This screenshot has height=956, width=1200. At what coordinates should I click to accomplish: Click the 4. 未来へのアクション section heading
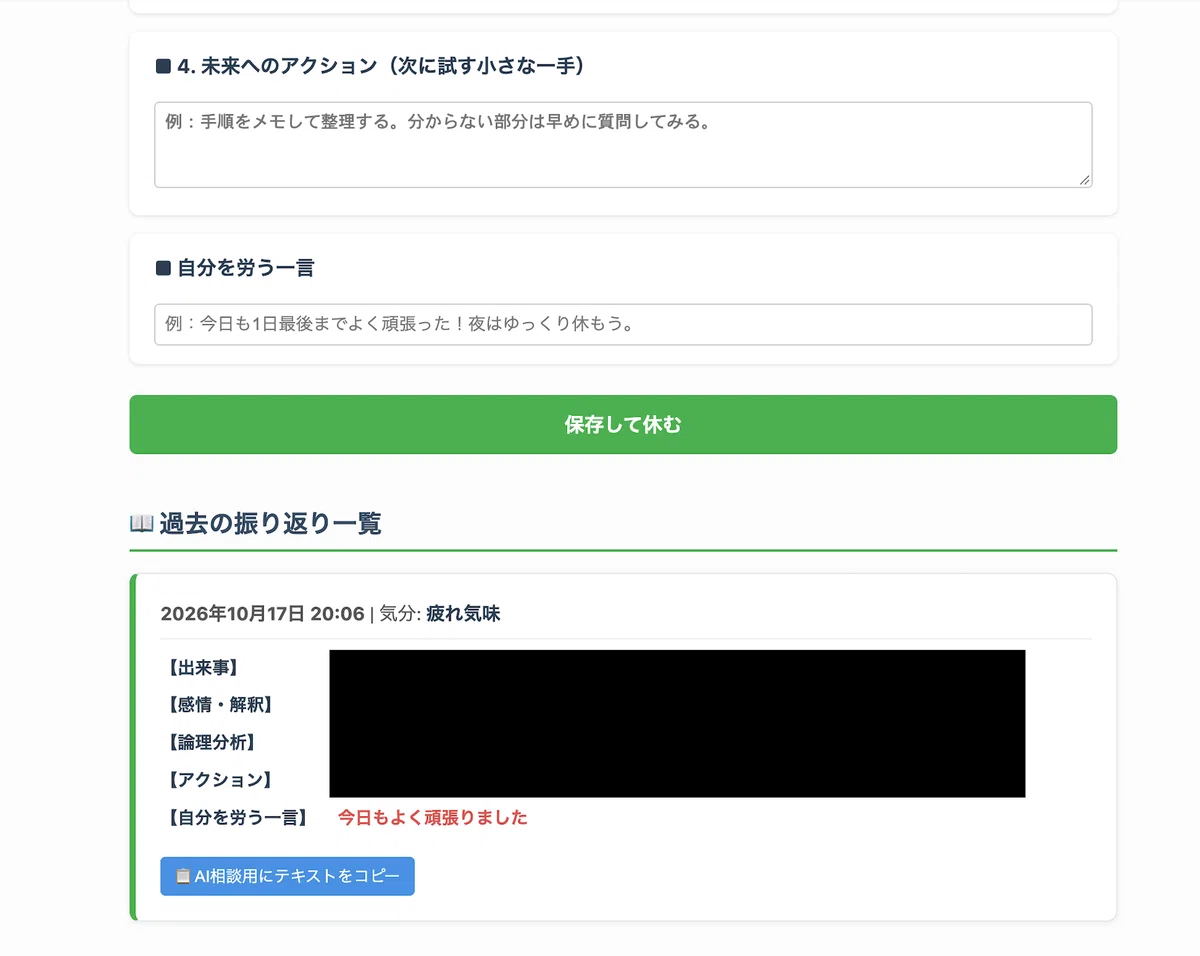381,66
